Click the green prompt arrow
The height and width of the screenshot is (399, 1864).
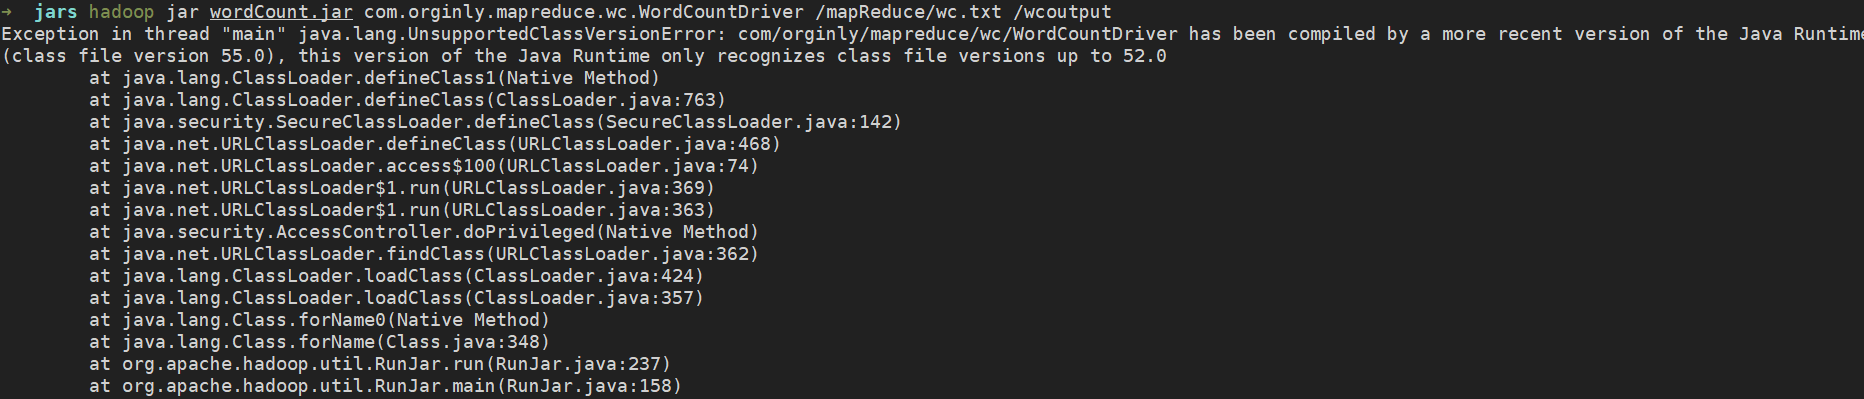[7, 12]
